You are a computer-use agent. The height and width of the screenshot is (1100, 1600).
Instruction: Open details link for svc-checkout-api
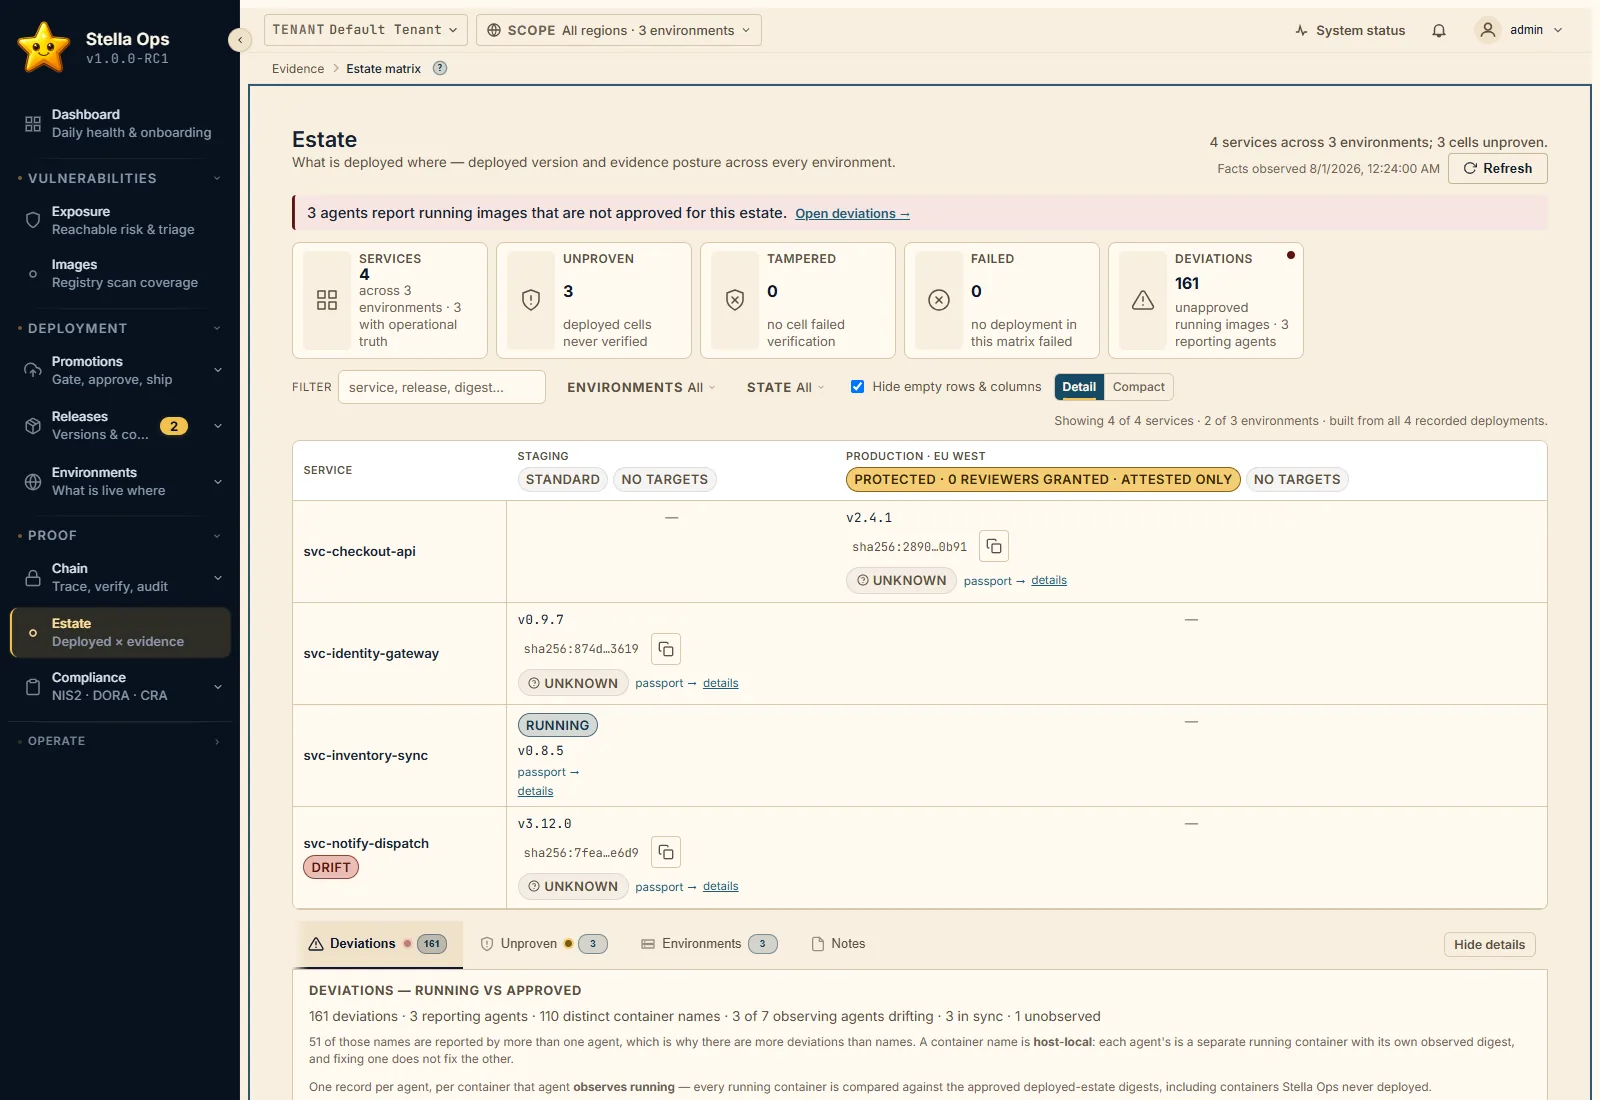click(x=1049, y=580)
